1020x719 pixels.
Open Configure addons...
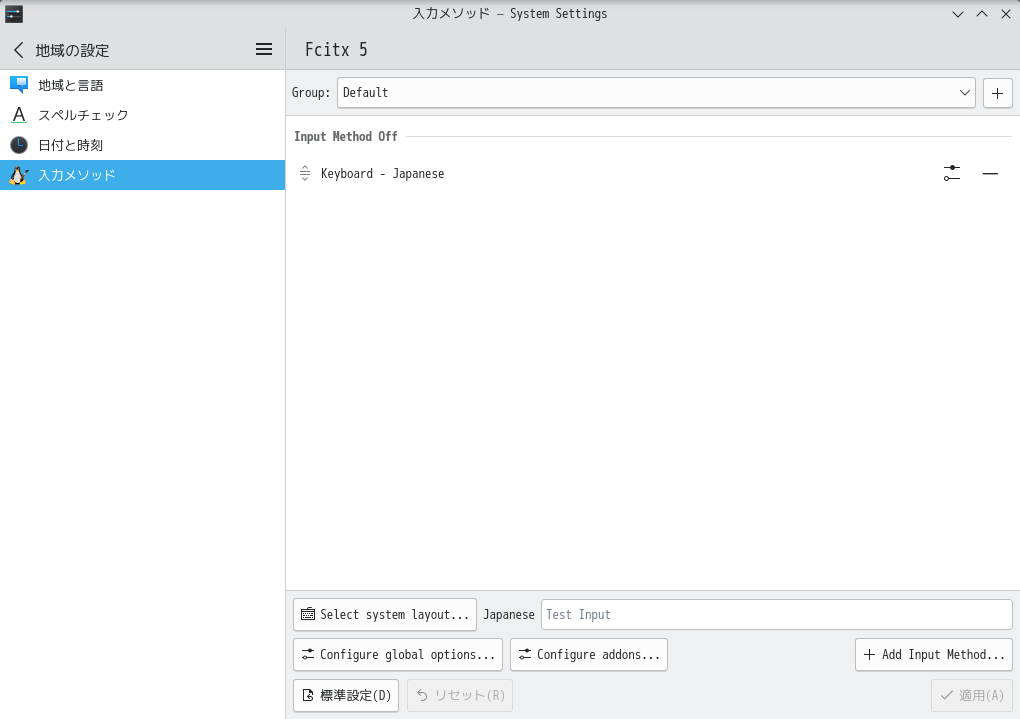pyautogui.click(x=589, y=655)
